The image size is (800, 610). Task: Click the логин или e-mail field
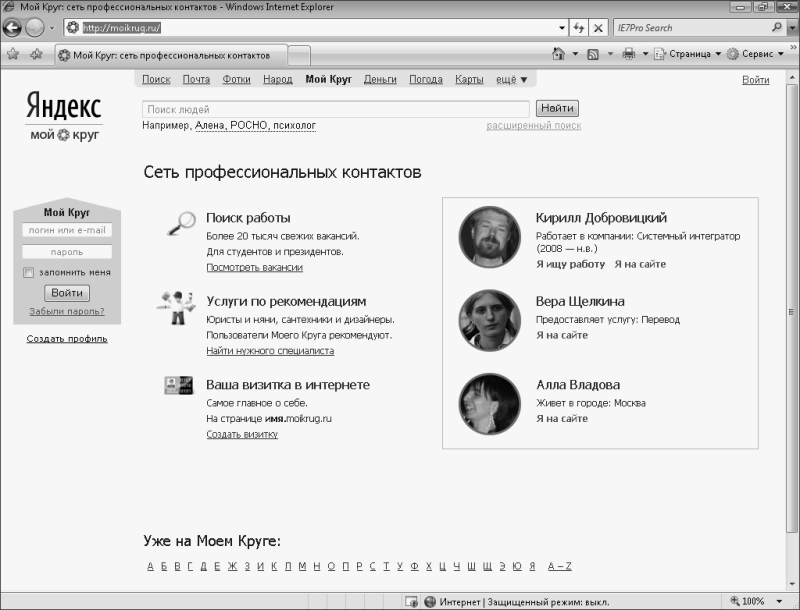pos(67,230)
